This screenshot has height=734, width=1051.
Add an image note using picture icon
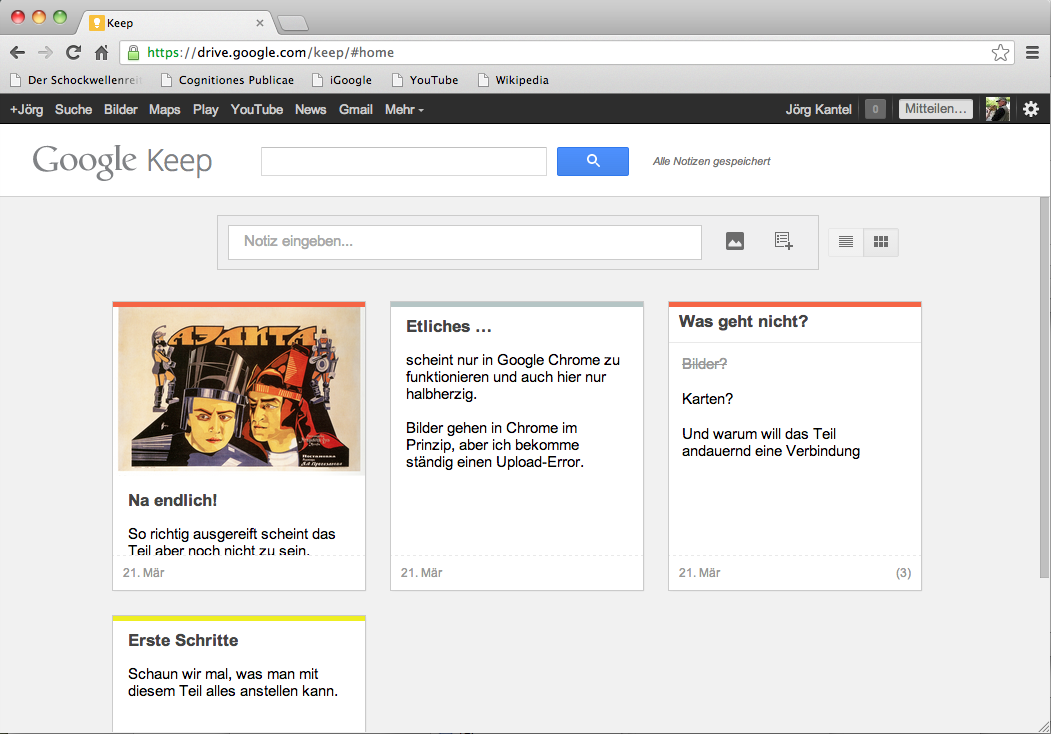click(735, 241)
